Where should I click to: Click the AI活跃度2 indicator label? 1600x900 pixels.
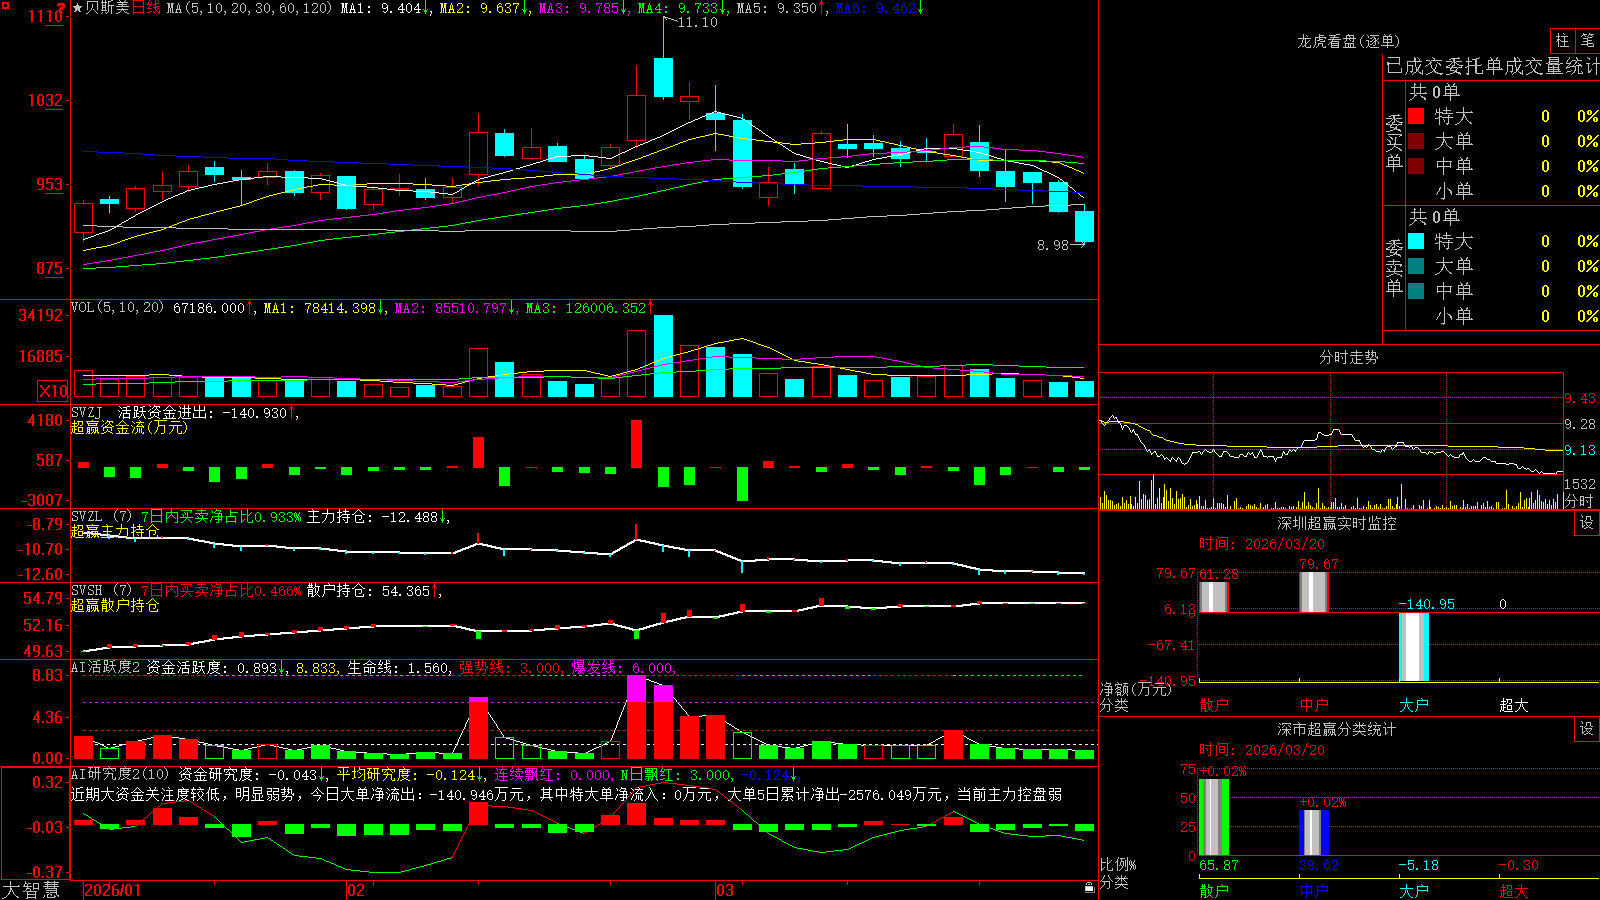point(106,668)
